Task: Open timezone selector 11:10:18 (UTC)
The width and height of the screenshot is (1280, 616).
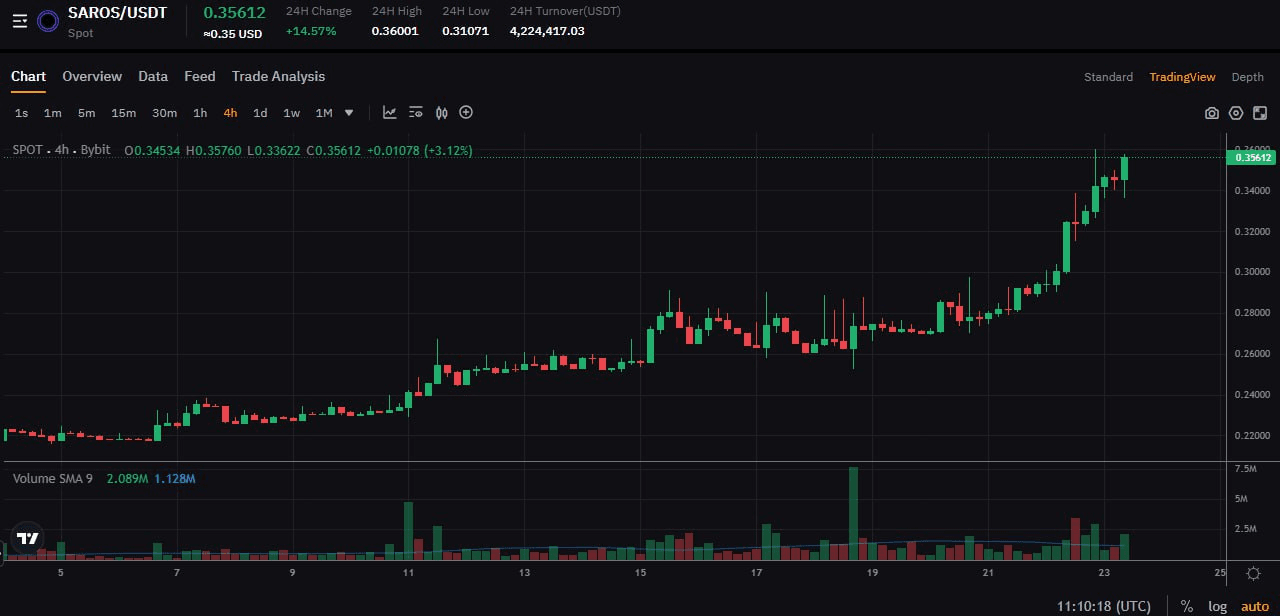Action: coord(1104,606)
